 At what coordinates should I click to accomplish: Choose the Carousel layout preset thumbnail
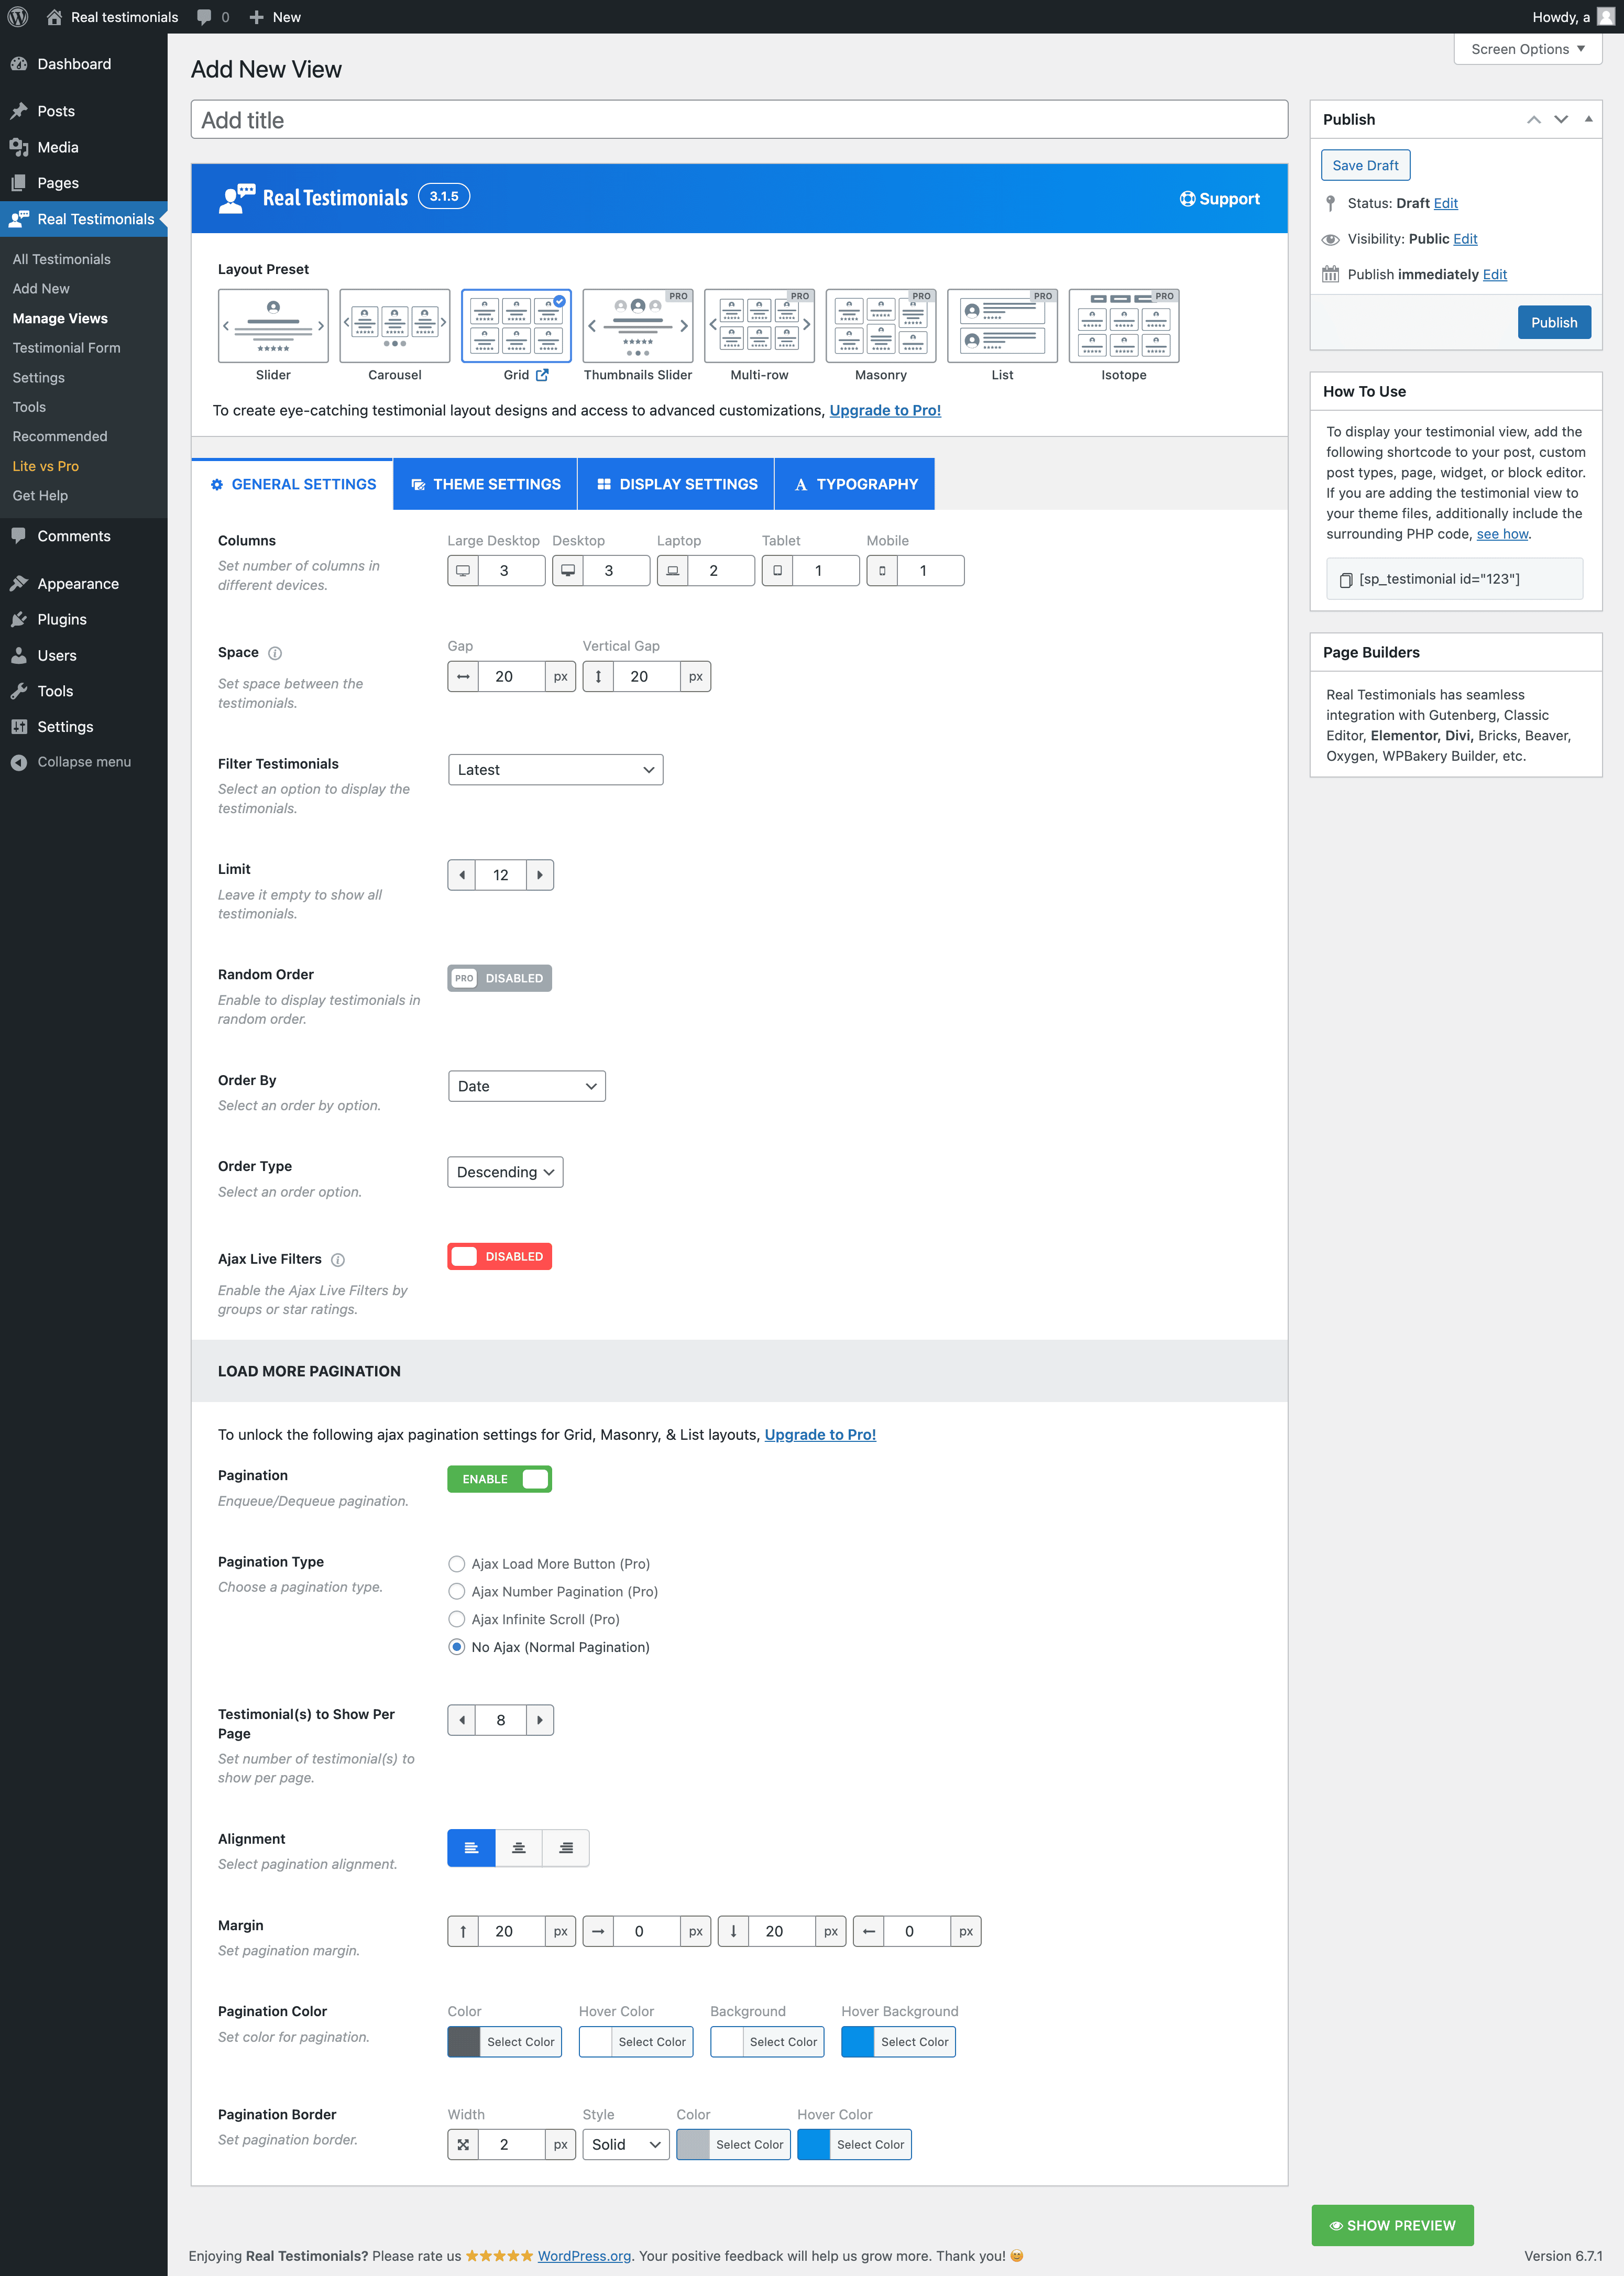pyautogui.click(x=394, y=326)
